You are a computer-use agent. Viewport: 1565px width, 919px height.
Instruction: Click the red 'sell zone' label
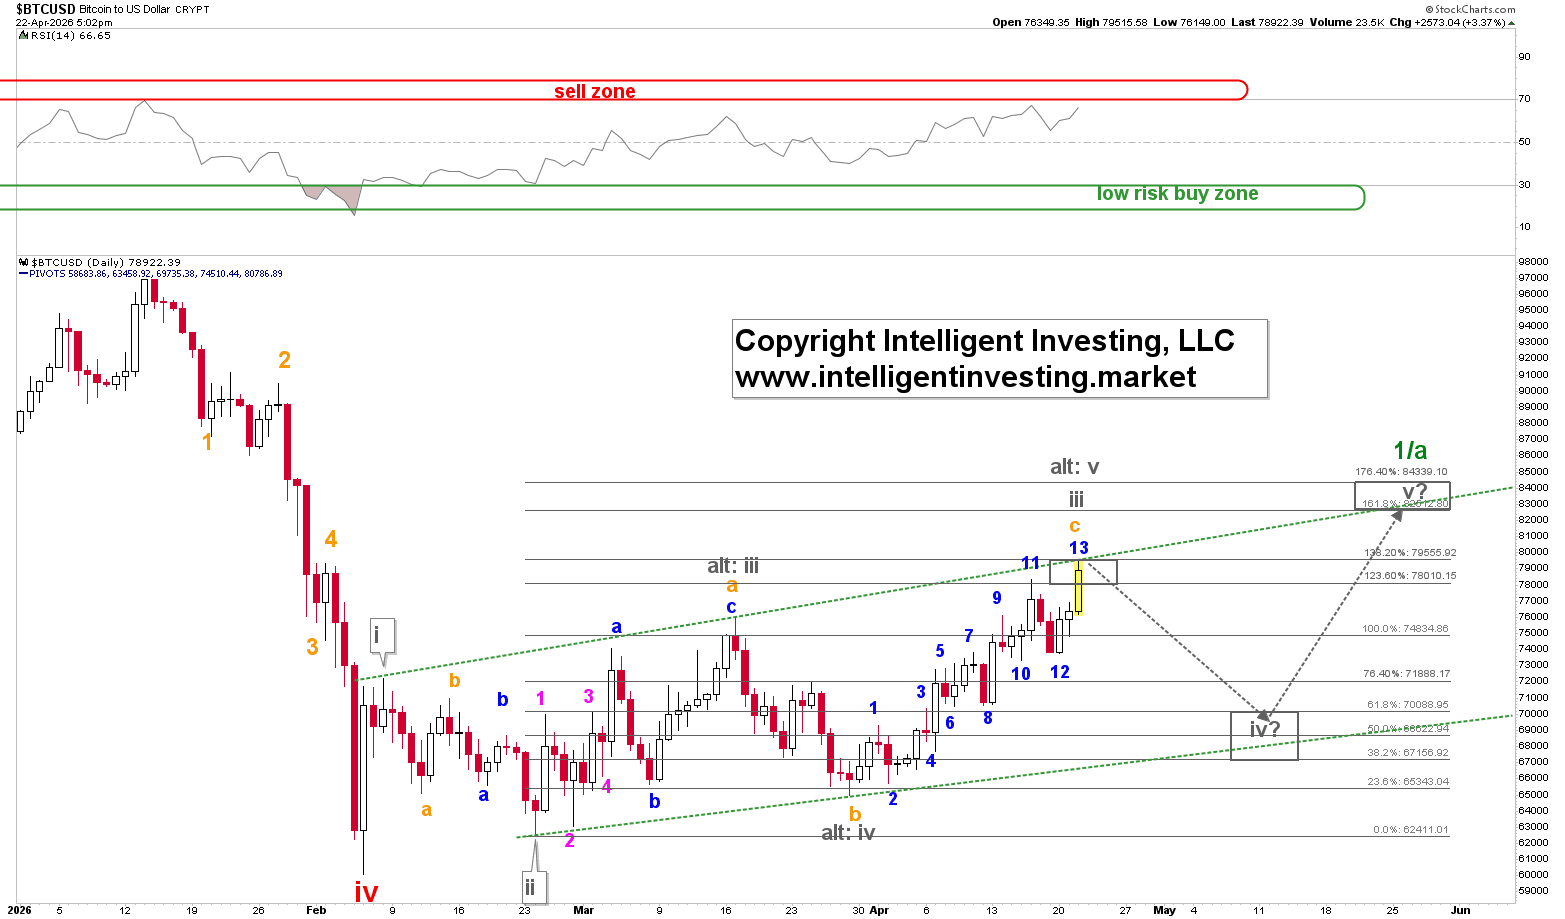click(595, 91)
